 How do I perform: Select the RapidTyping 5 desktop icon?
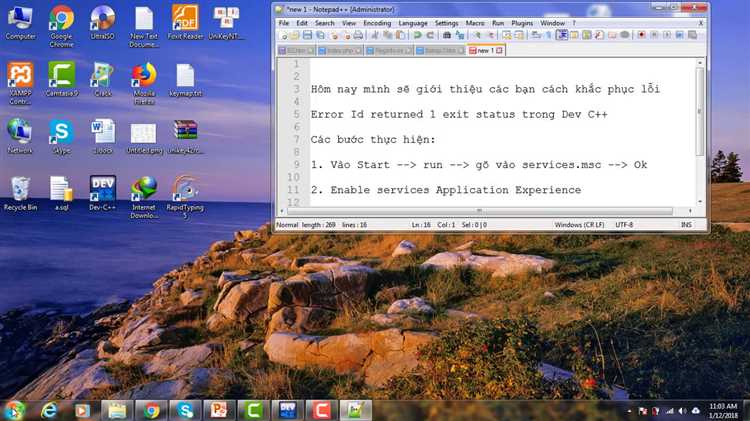coord(185,198)
